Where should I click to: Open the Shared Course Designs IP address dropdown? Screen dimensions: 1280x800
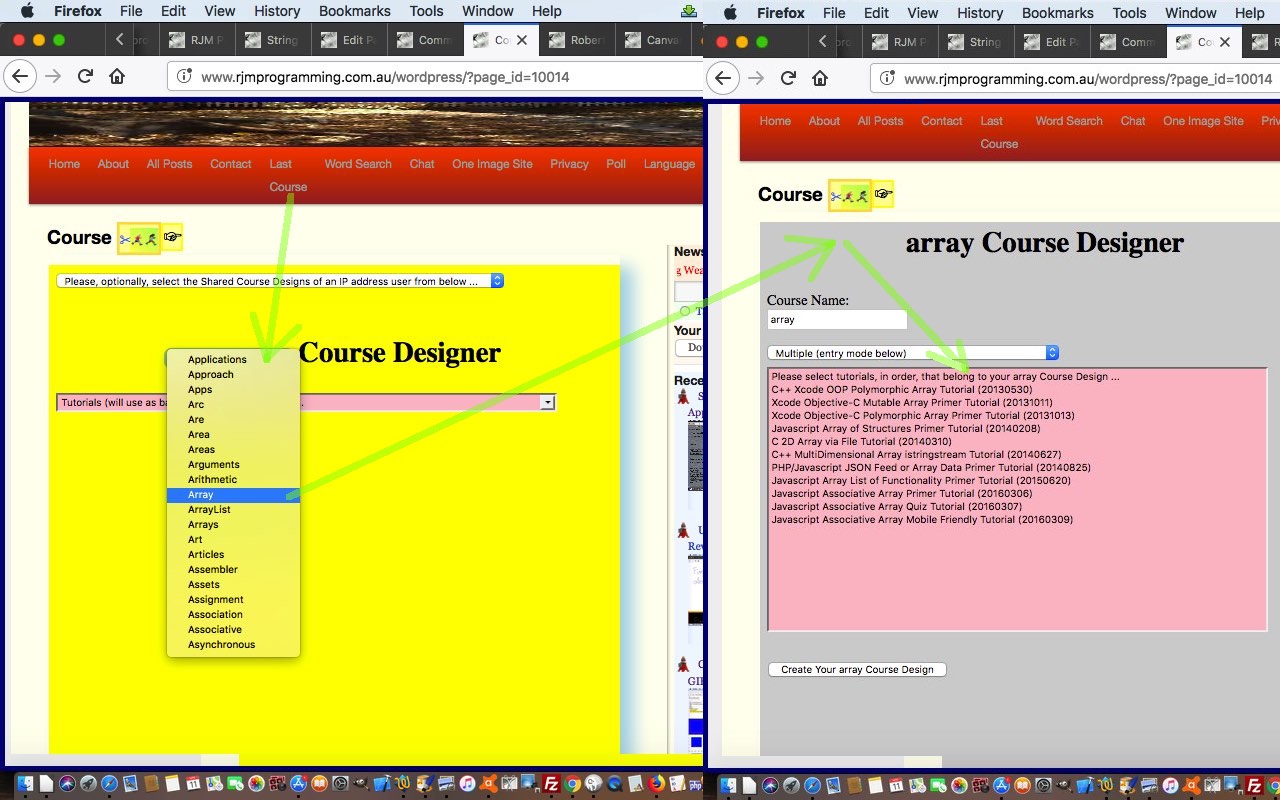tap(280, 281)
